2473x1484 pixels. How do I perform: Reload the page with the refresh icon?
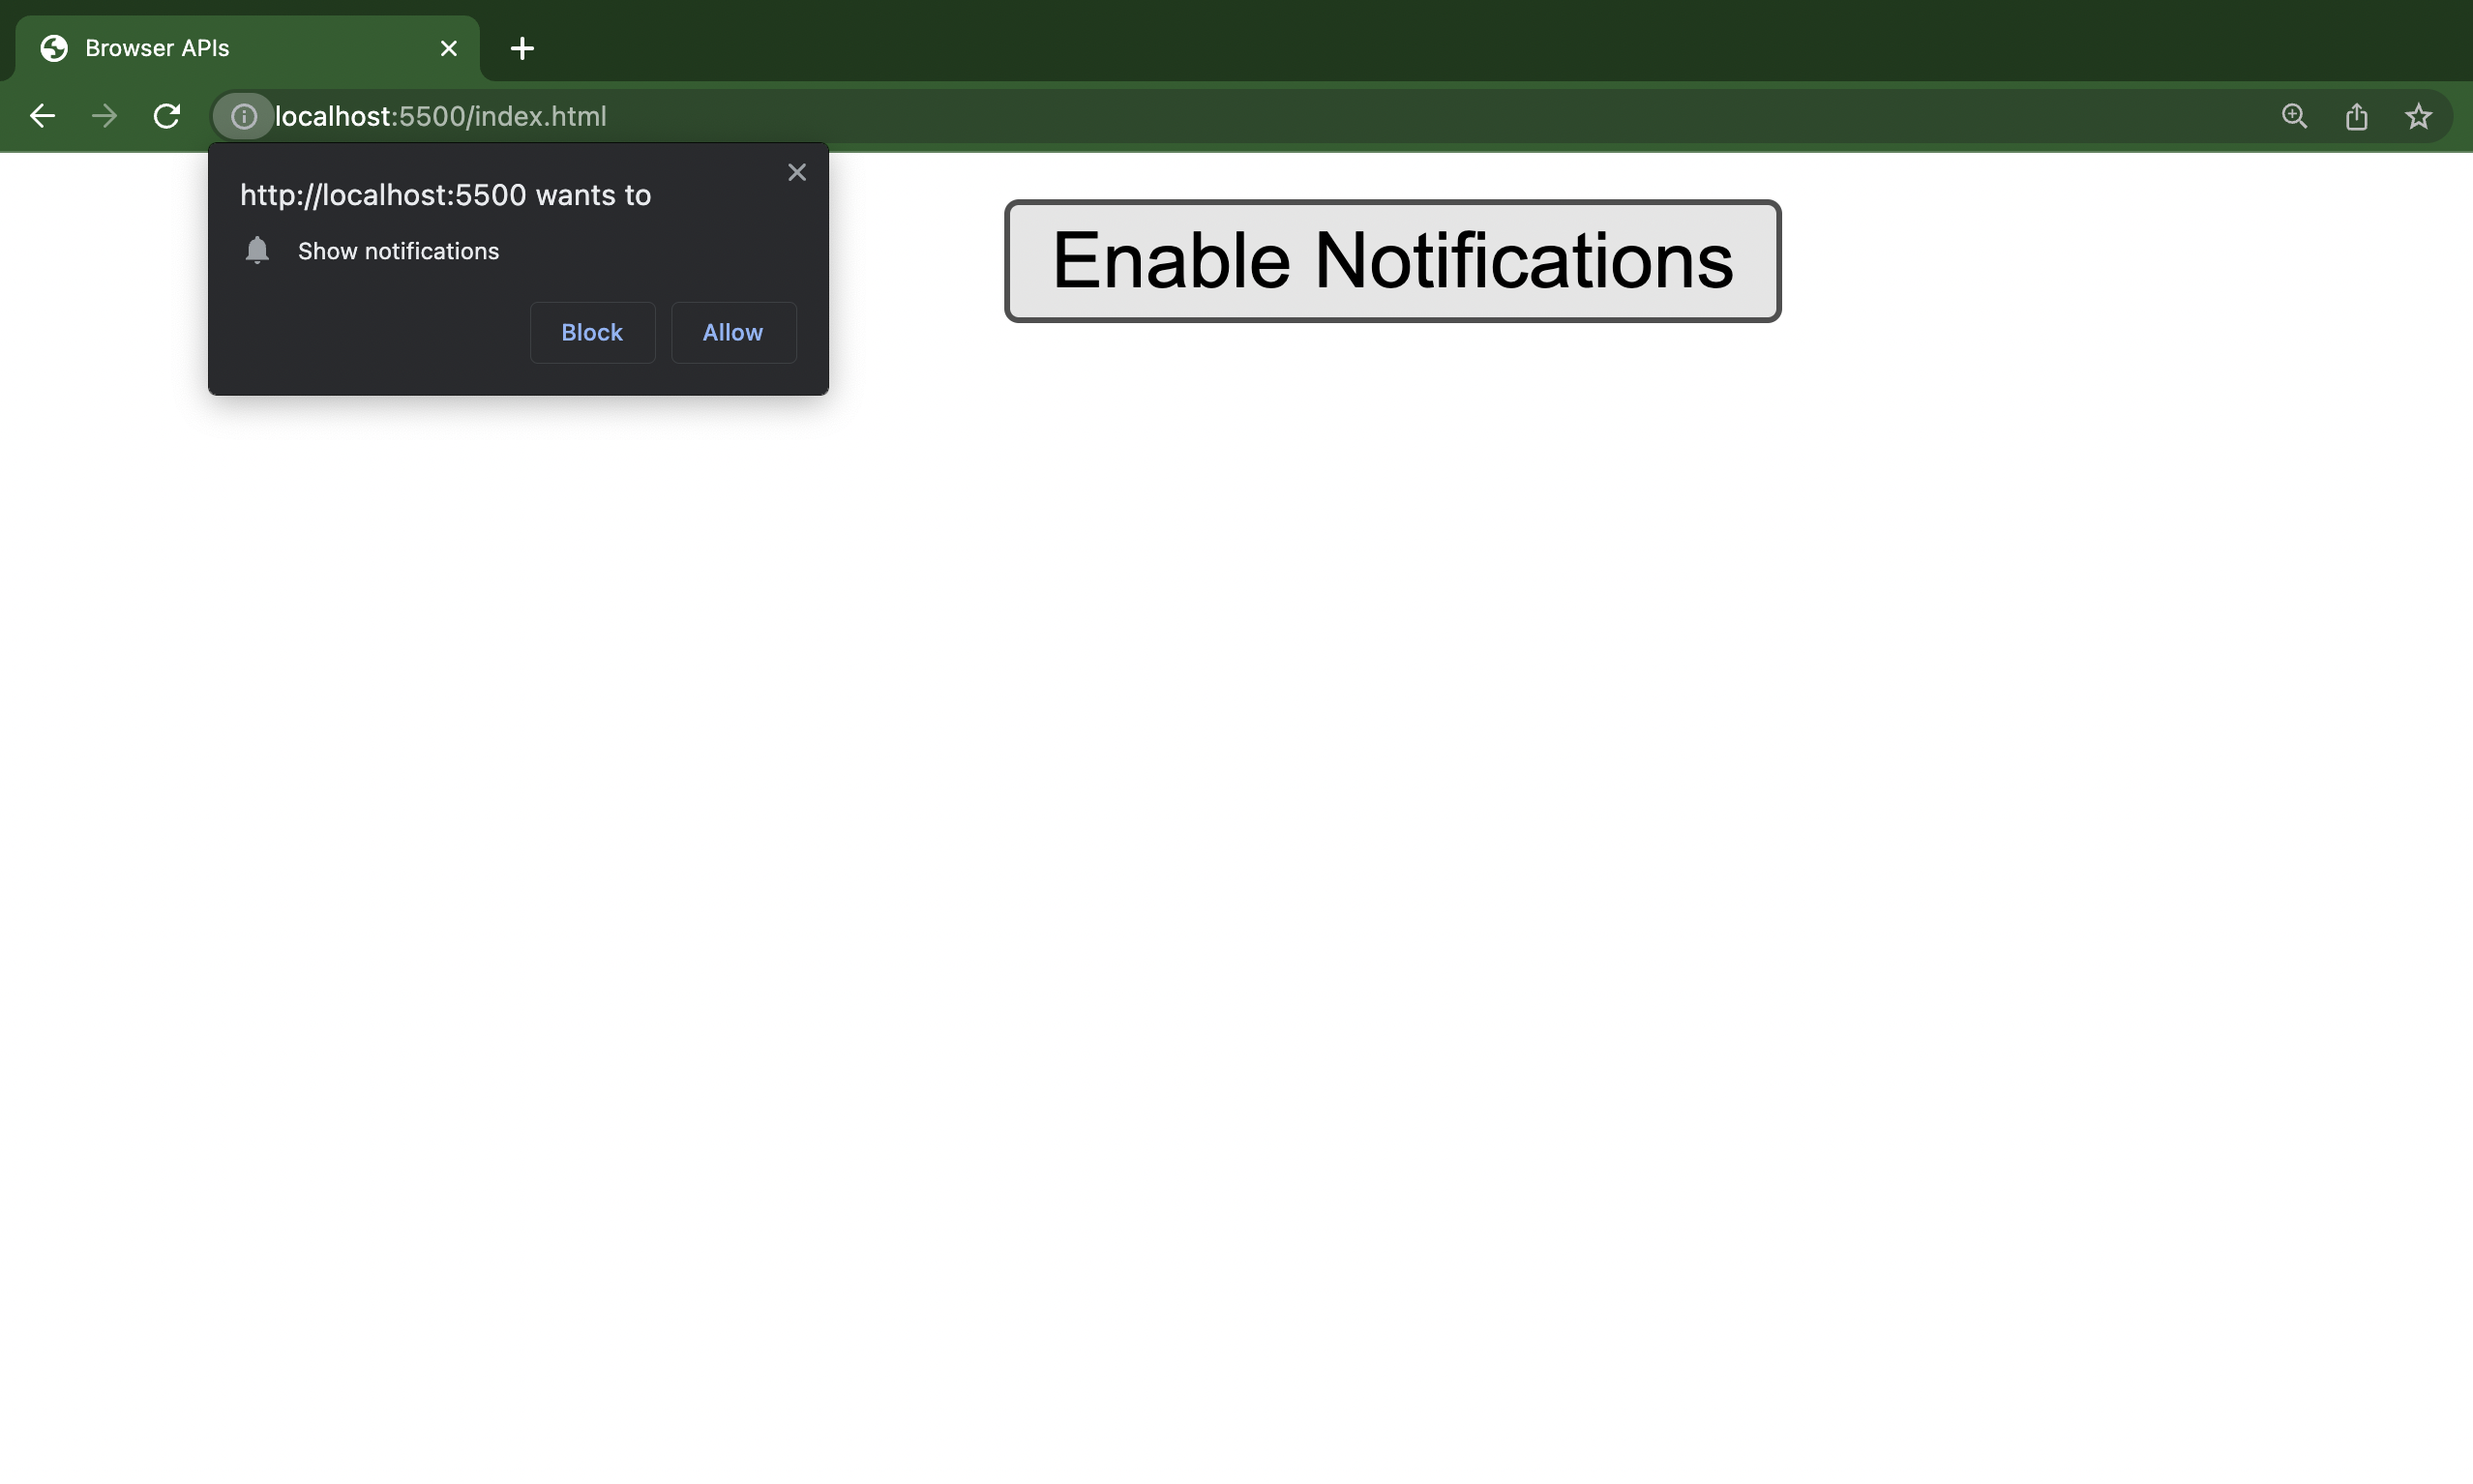click(x=167, y=116)
